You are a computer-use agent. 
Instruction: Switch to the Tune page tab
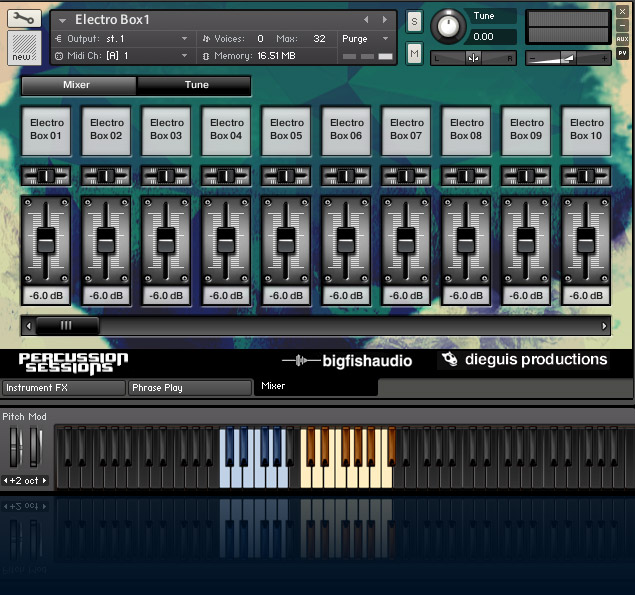(194, 85)
